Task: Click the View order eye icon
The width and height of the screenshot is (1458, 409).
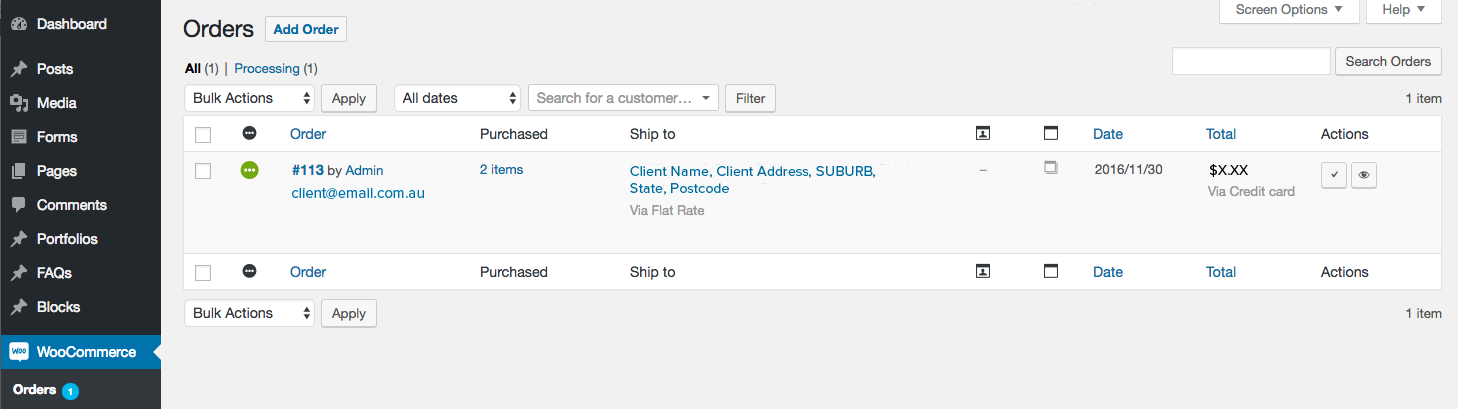Action: [1364, 175]
